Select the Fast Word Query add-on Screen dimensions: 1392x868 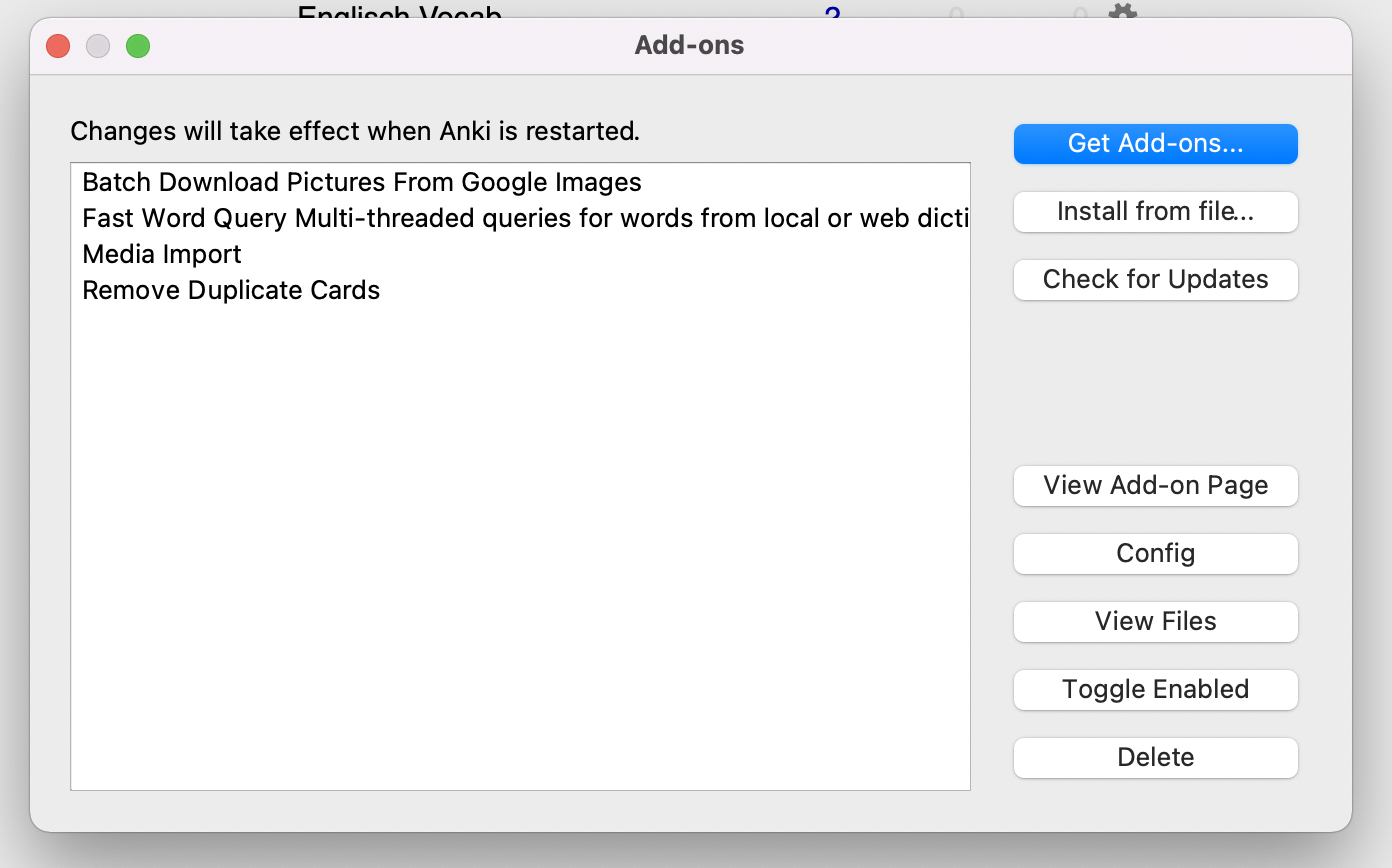[450, 218]
